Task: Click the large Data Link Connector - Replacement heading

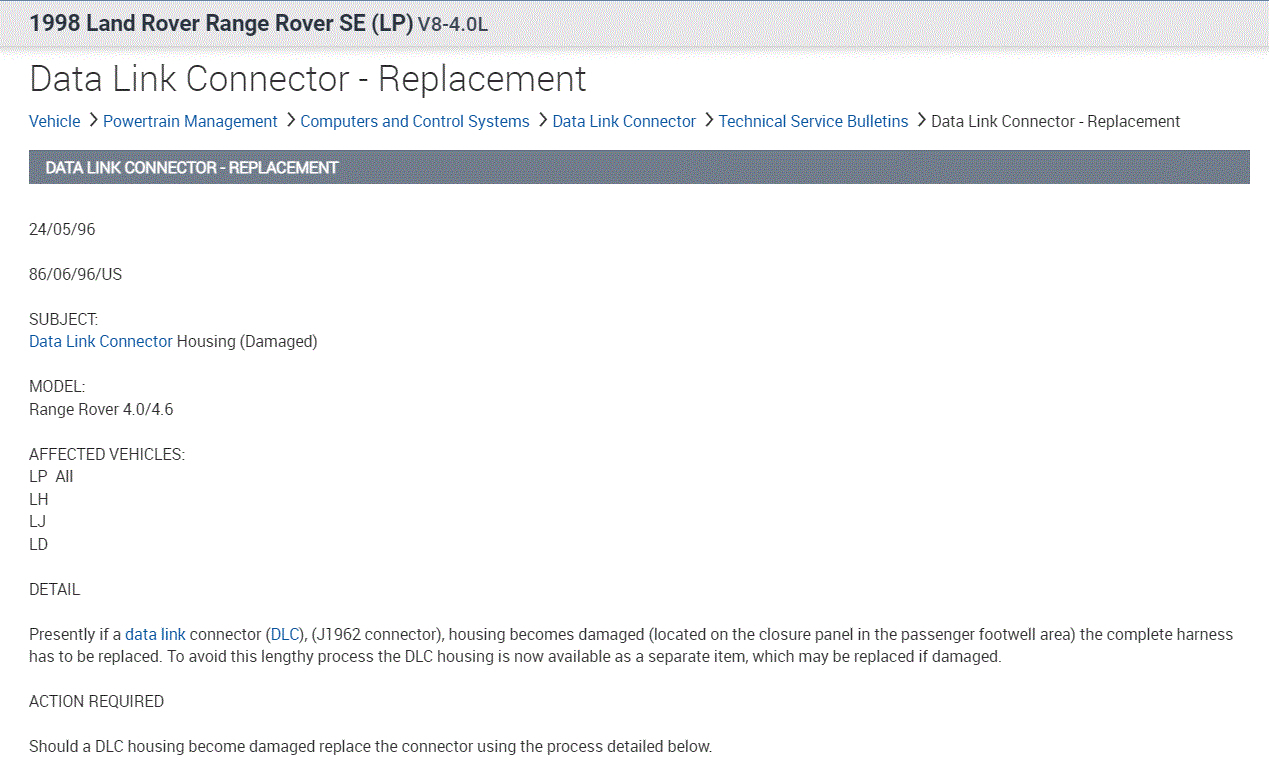Action: [308, 78]
